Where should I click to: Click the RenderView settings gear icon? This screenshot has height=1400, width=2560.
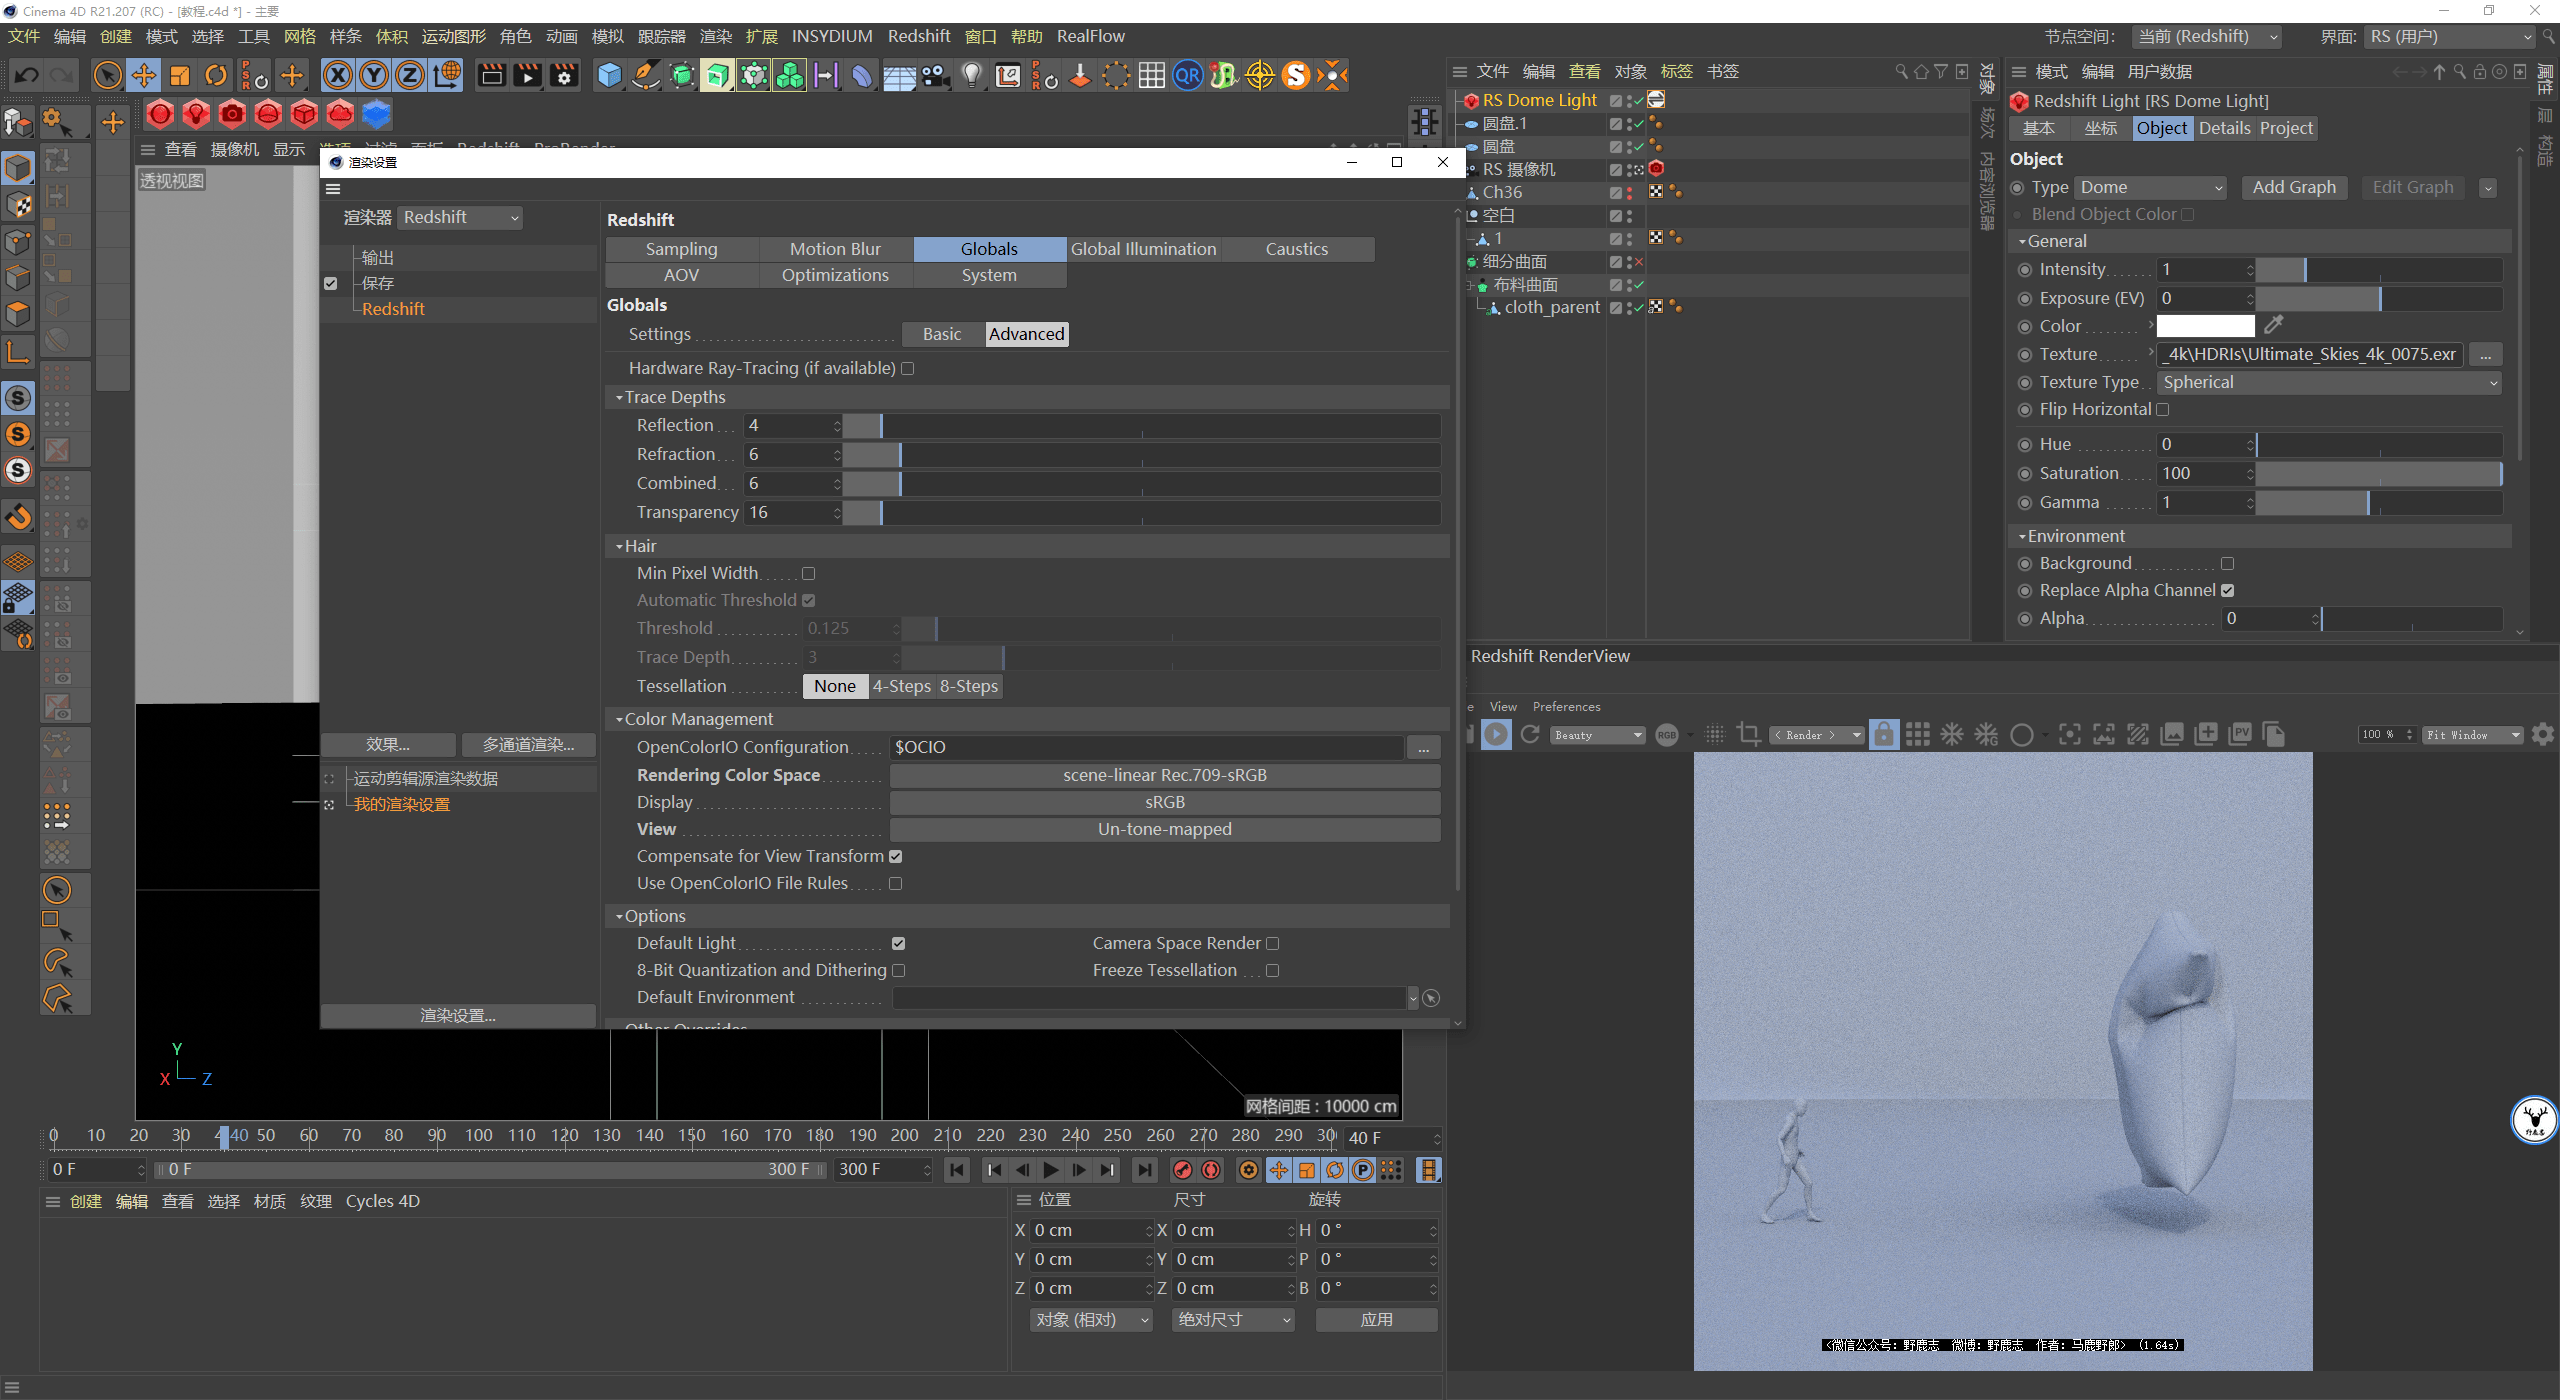2543,735
